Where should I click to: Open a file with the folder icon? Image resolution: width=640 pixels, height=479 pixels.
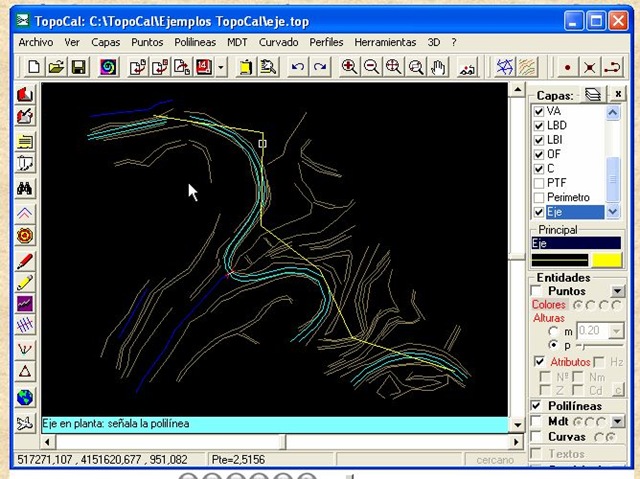(x=56, y=67)
